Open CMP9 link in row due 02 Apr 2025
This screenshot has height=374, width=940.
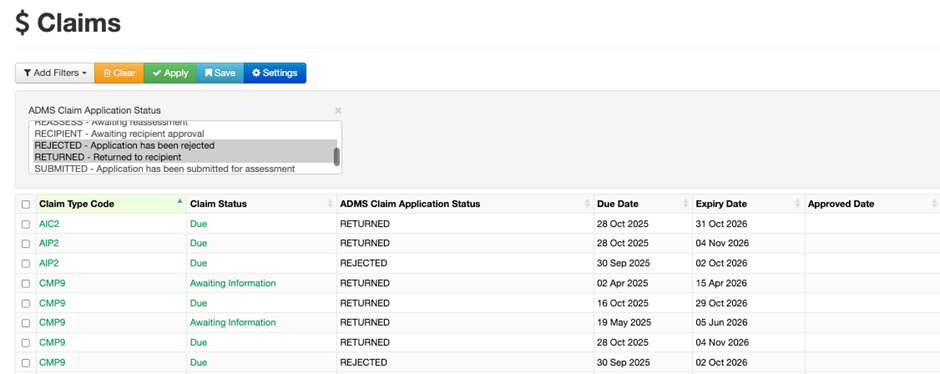tap(52, 283)
